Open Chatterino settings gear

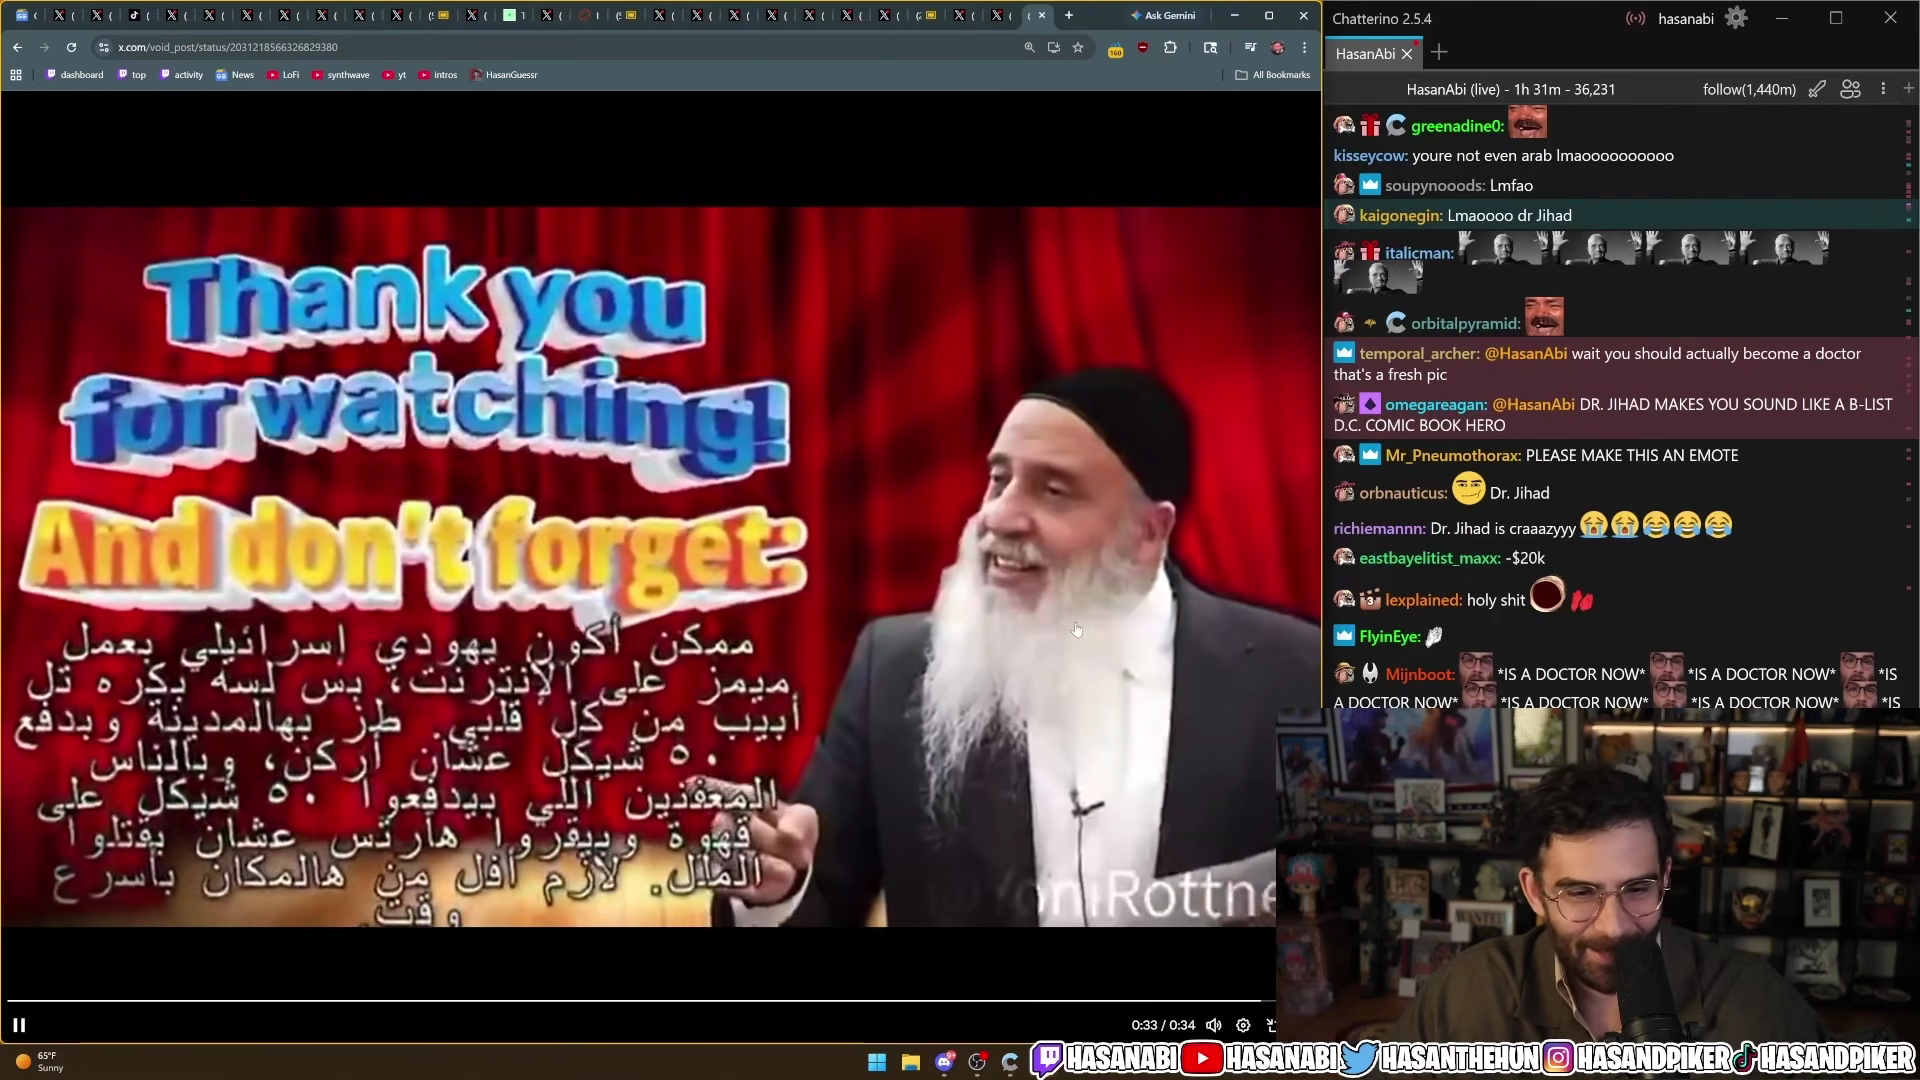[x=1736, y=18]
